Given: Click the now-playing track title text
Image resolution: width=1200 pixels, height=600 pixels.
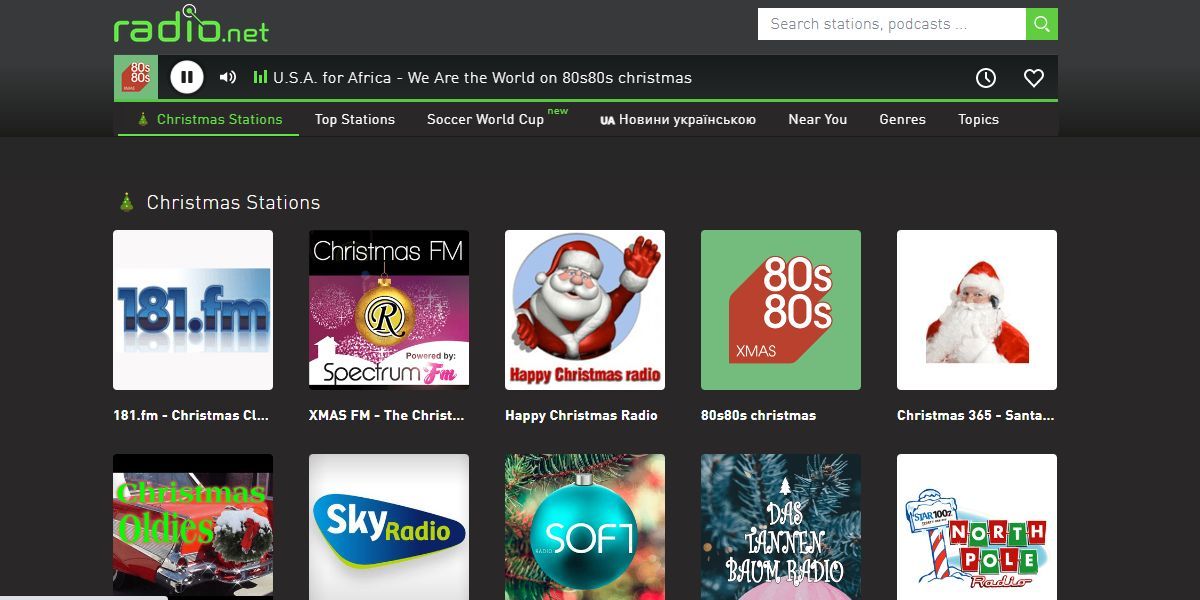Looking at the screenshot, I should pos(482,78).
